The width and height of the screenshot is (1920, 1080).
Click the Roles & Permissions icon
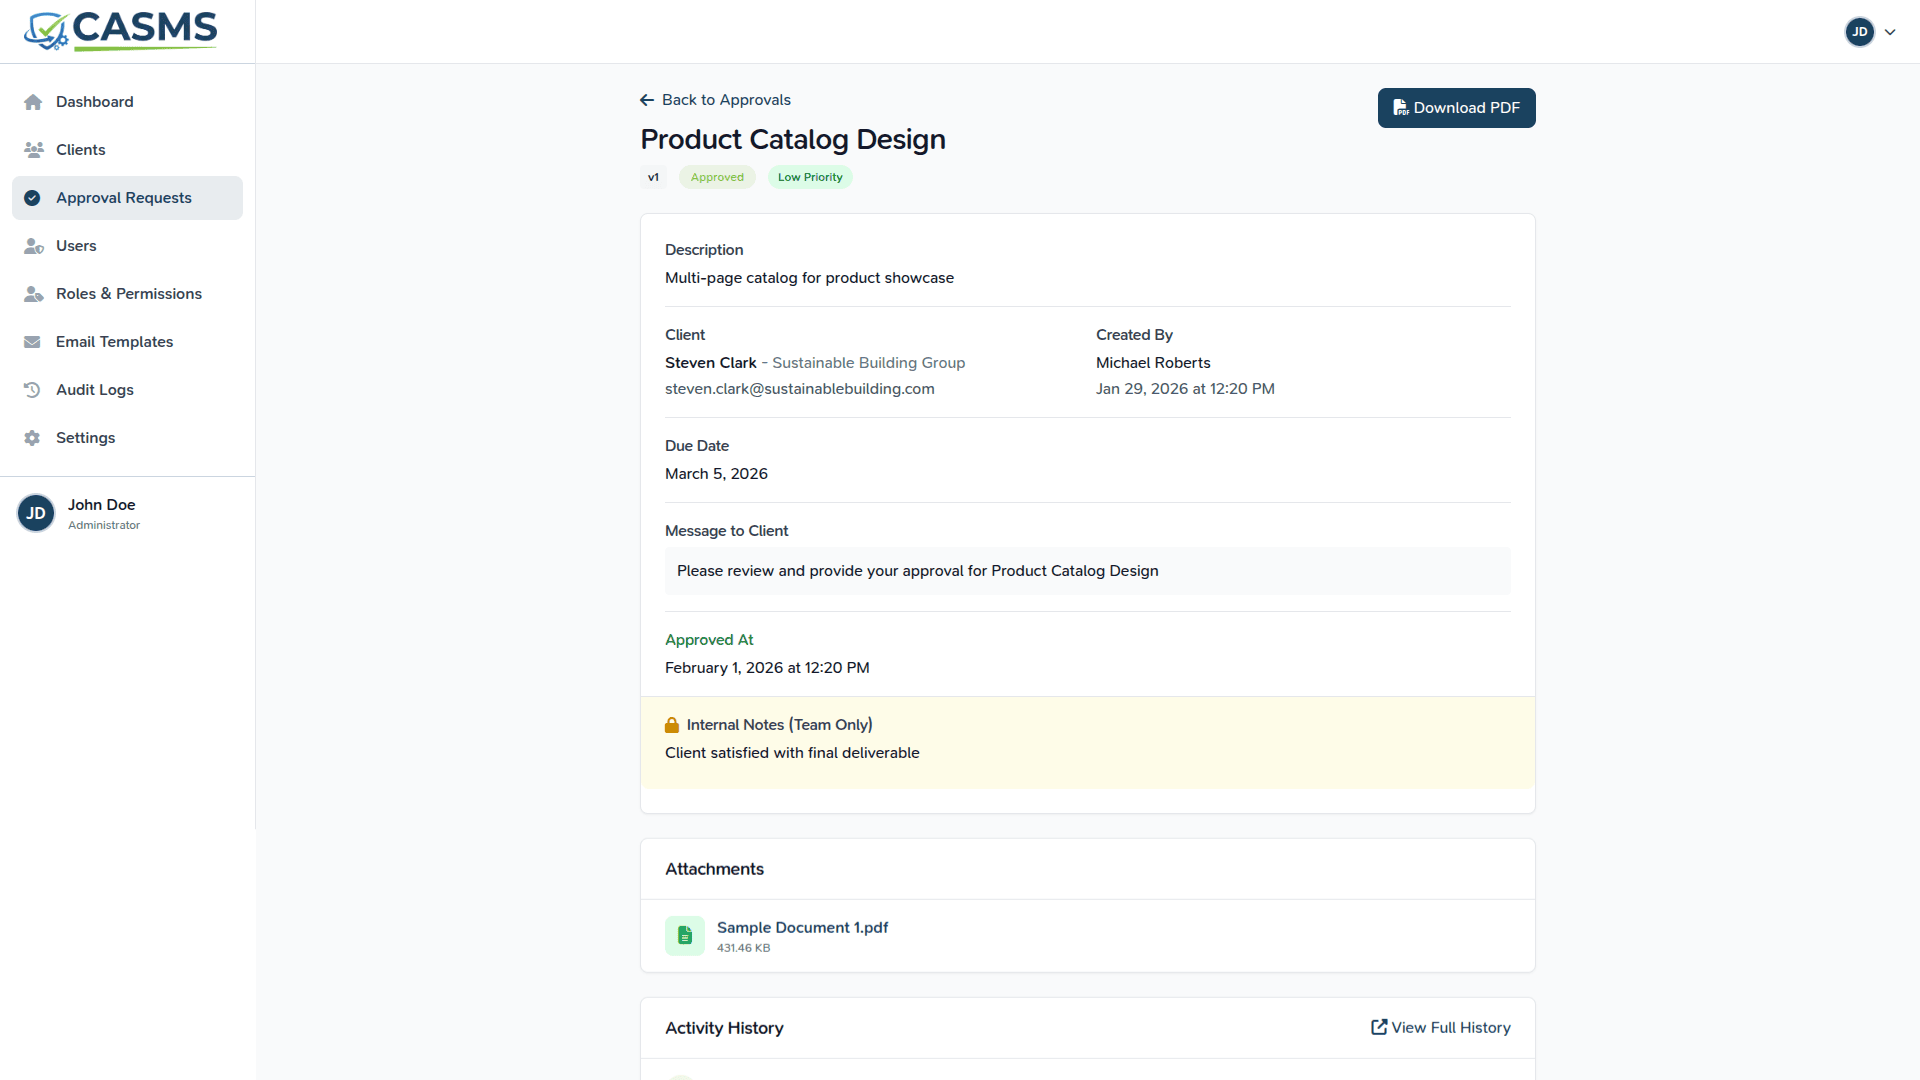point(33,294)
